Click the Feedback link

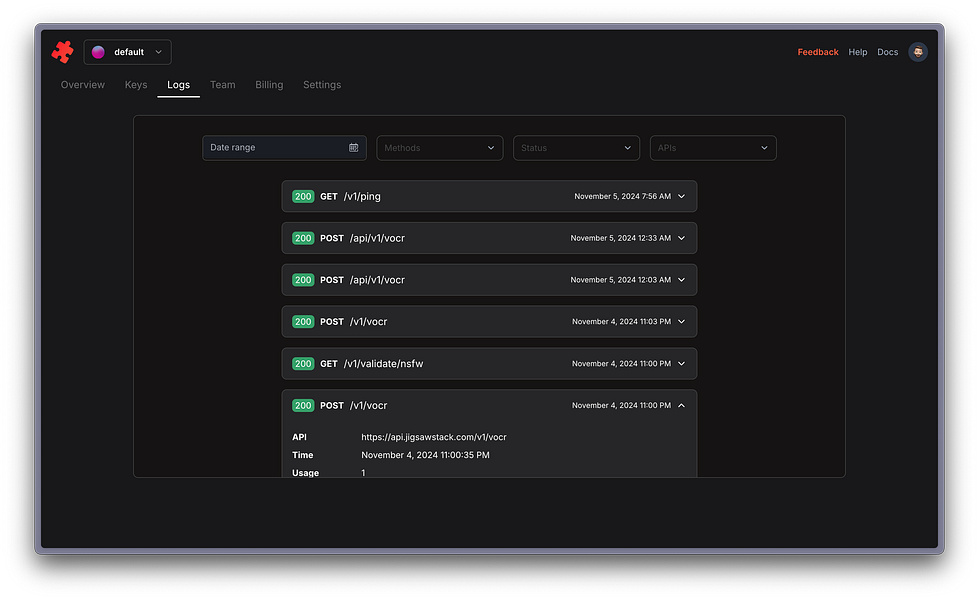(x=817, y=52)
